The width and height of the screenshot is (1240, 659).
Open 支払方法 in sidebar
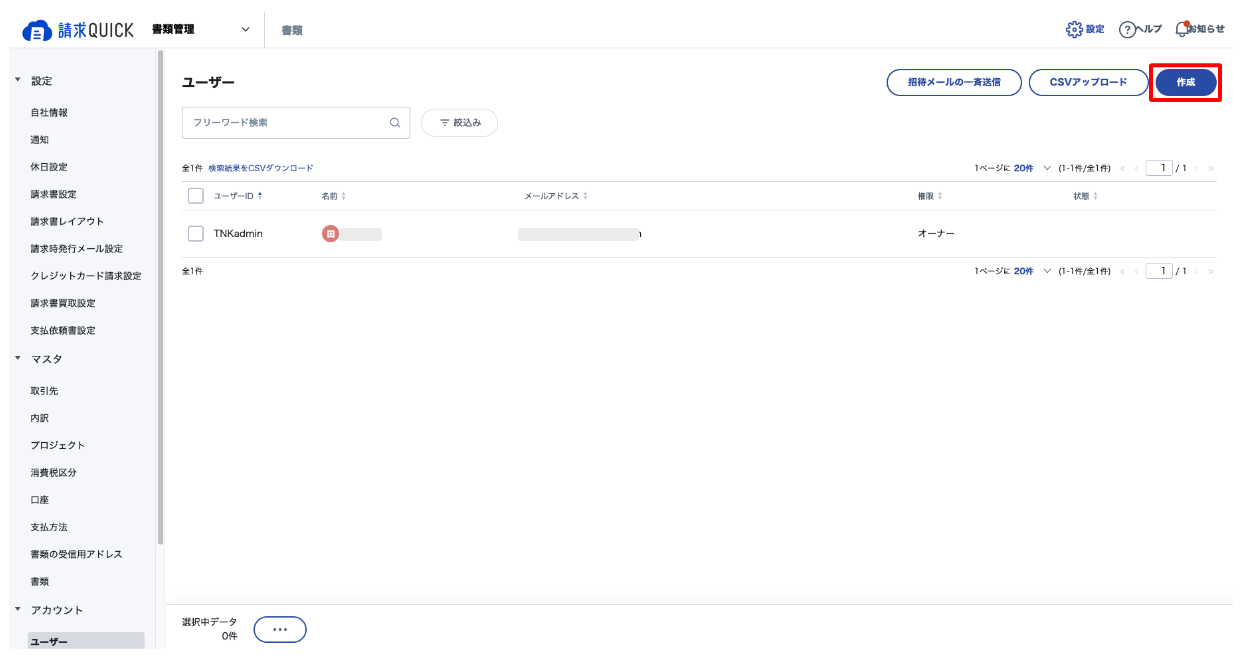pos(49,526)
